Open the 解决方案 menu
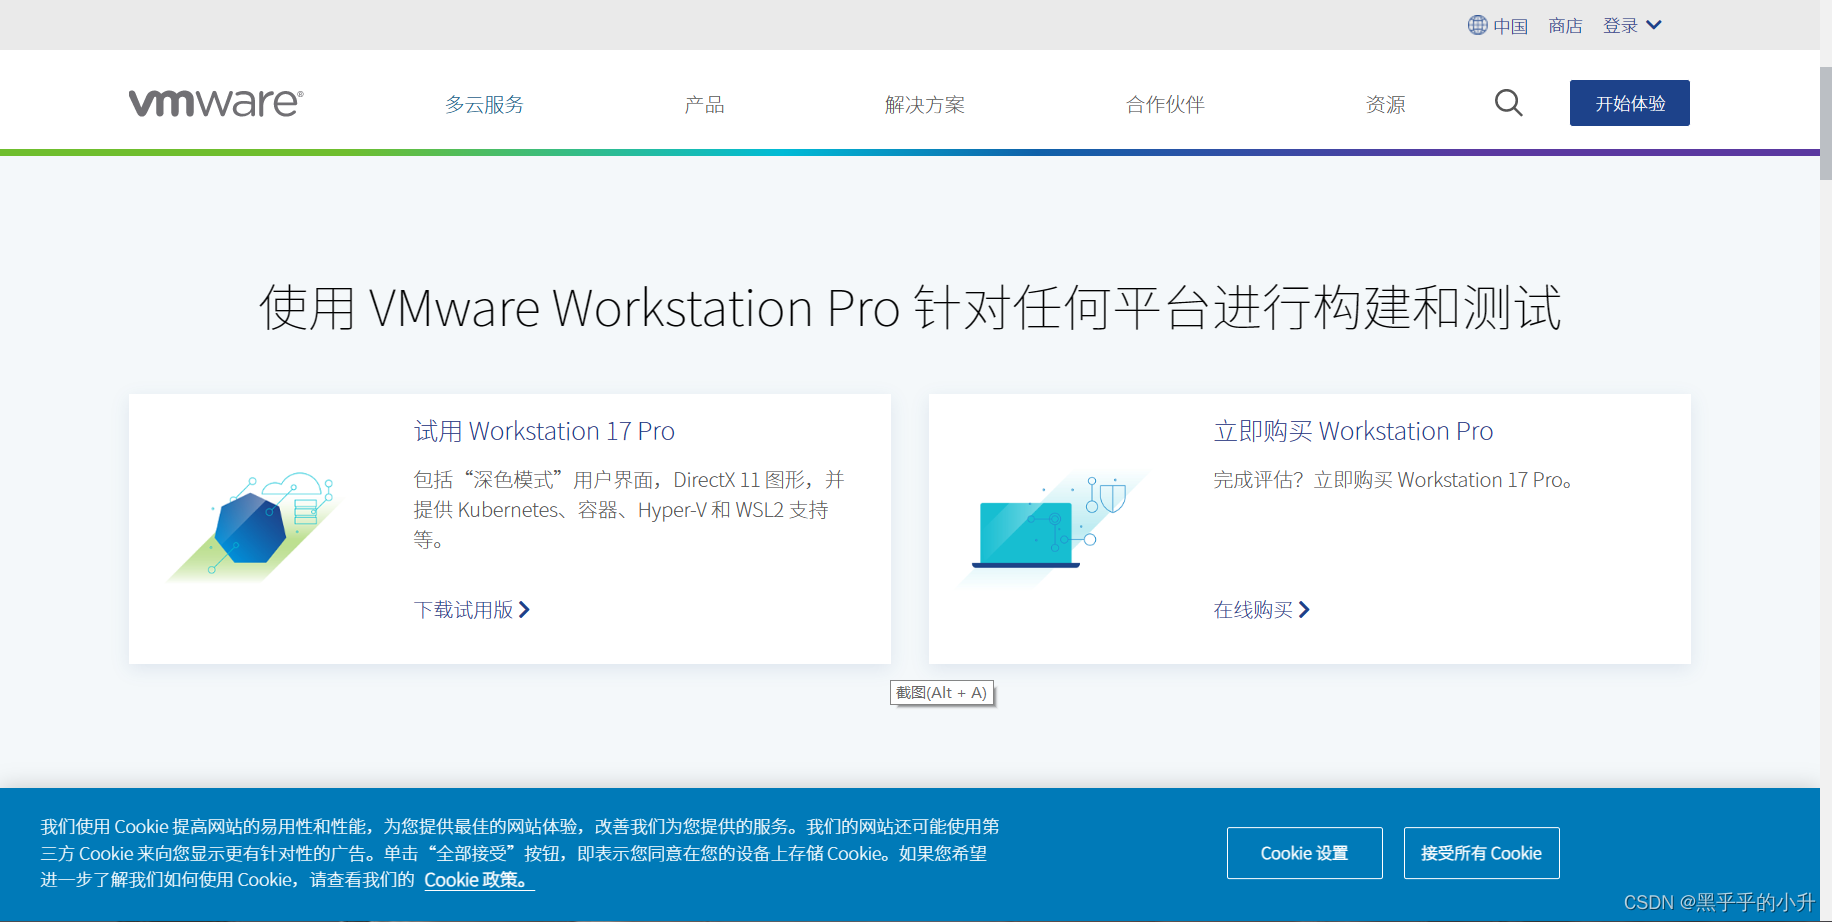Viewport: 1832px width, 922px height. [x=925, y=104]
